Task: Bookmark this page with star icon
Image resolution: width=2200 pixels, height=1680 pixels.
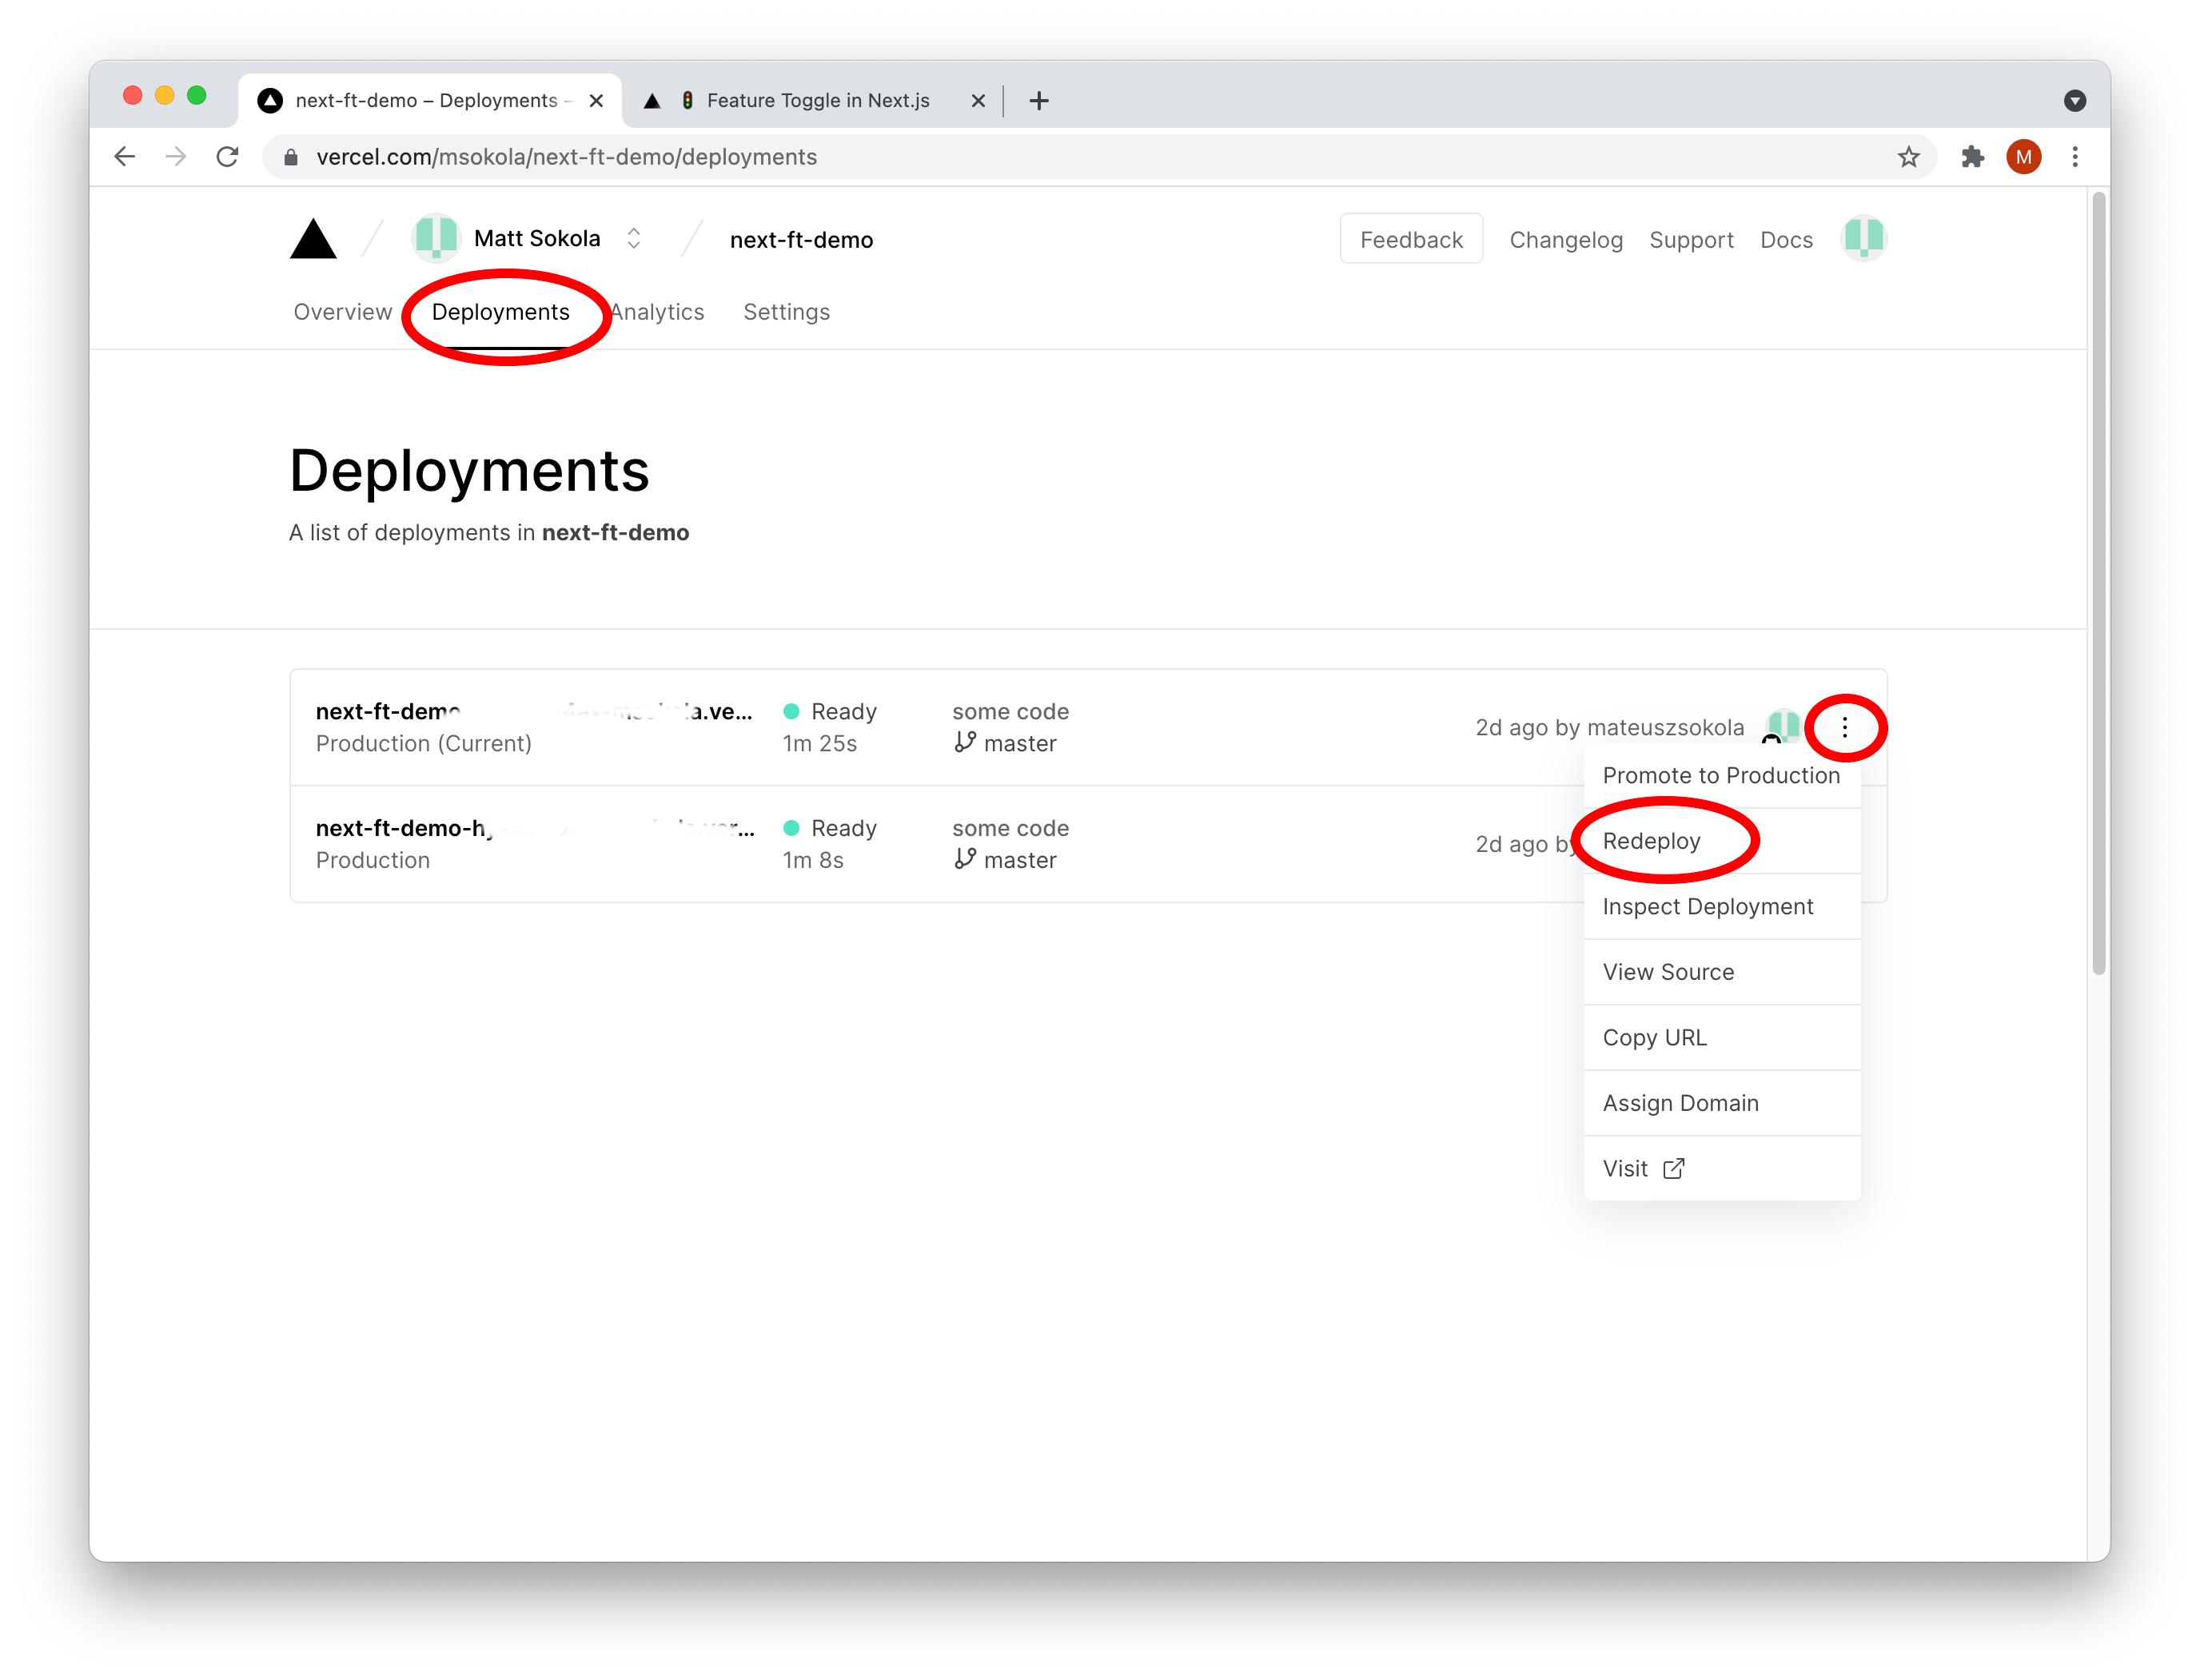Action: click(1909, 157)
